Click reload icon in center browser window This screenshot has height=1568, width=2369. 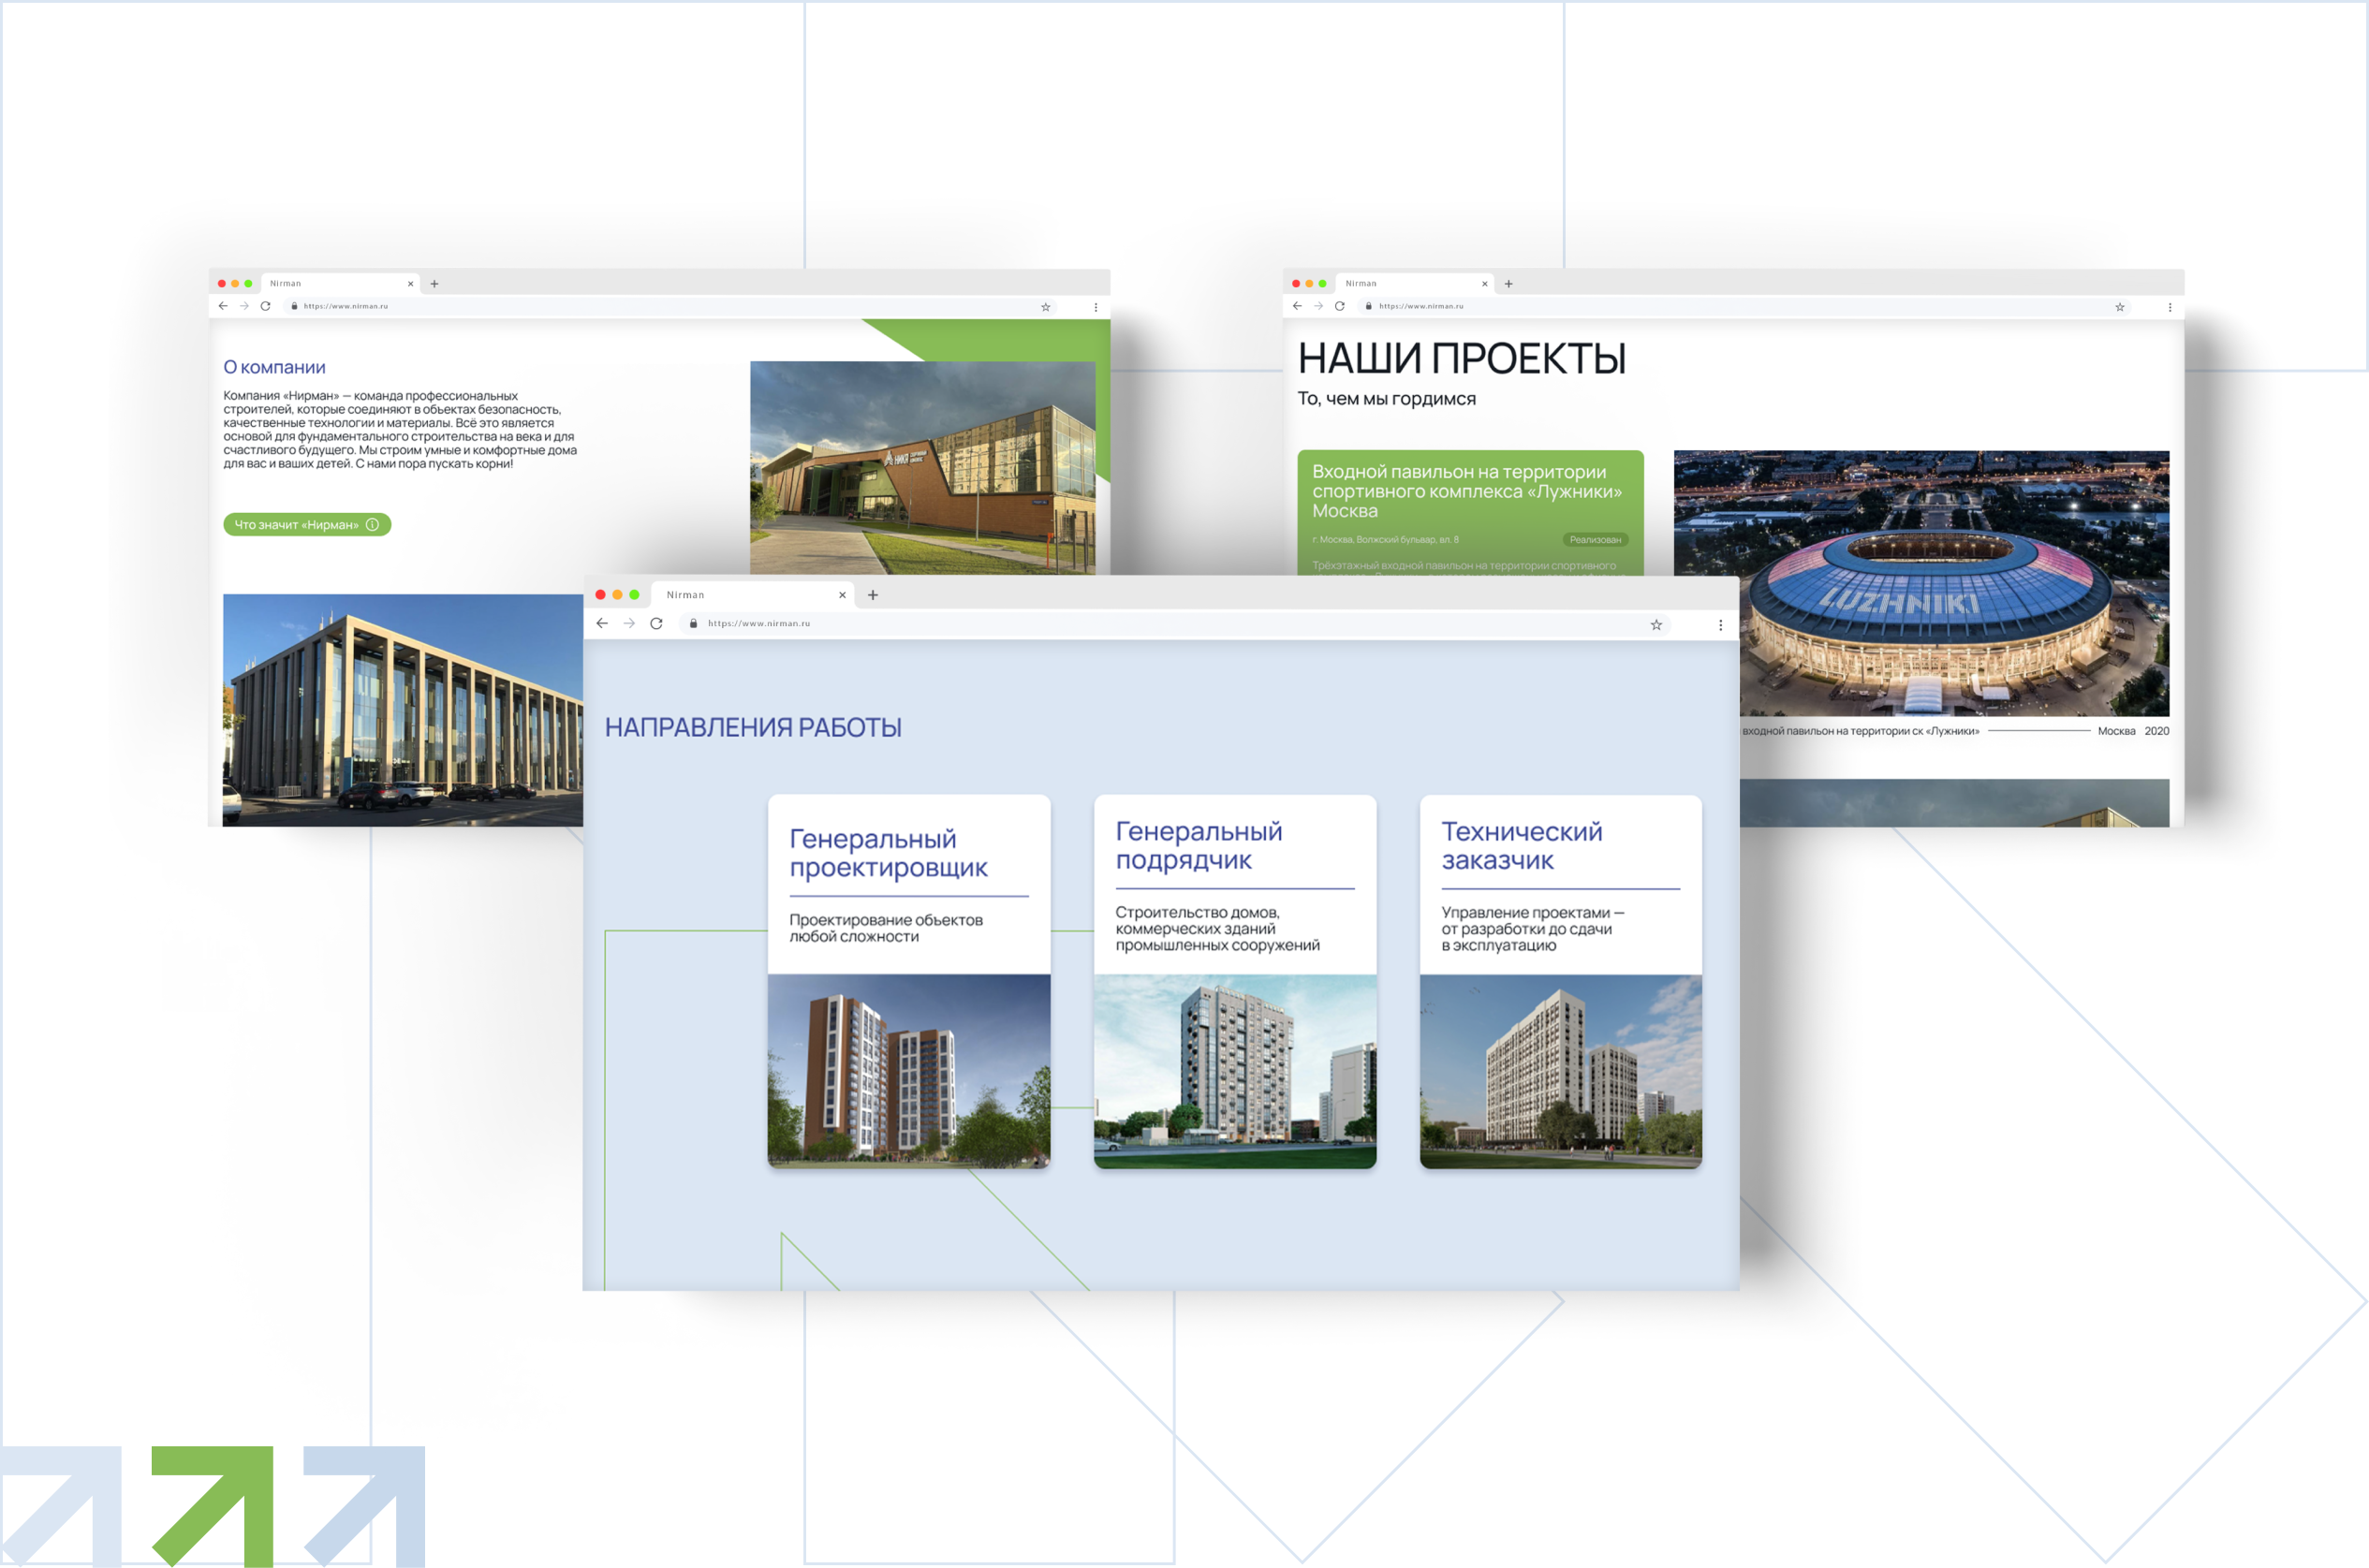pyautogui.click(x=656, y=623)
